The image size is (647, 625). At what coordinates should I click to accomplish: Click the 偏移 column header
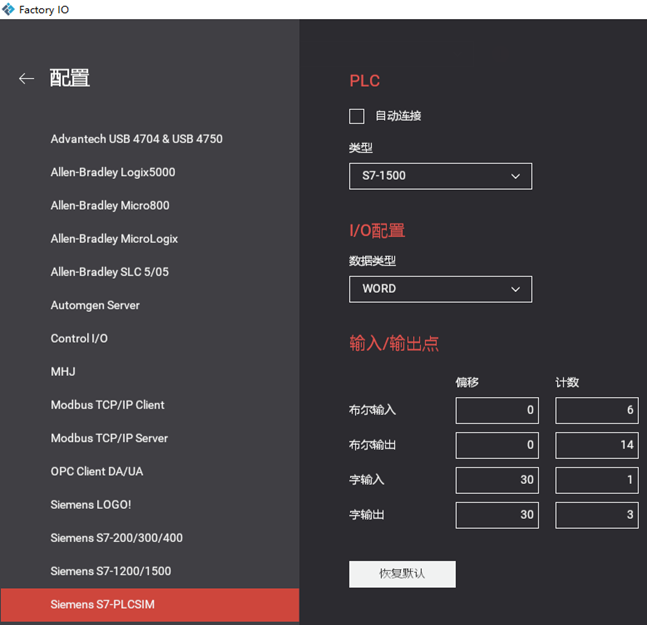467,382
